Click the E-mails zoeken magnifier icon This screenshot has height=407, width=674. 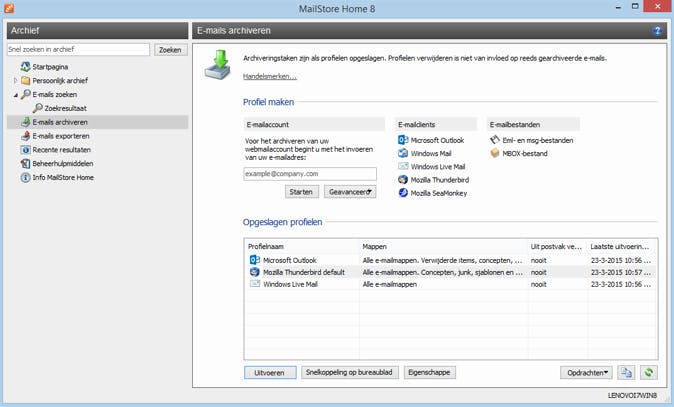tap(25, 94)
